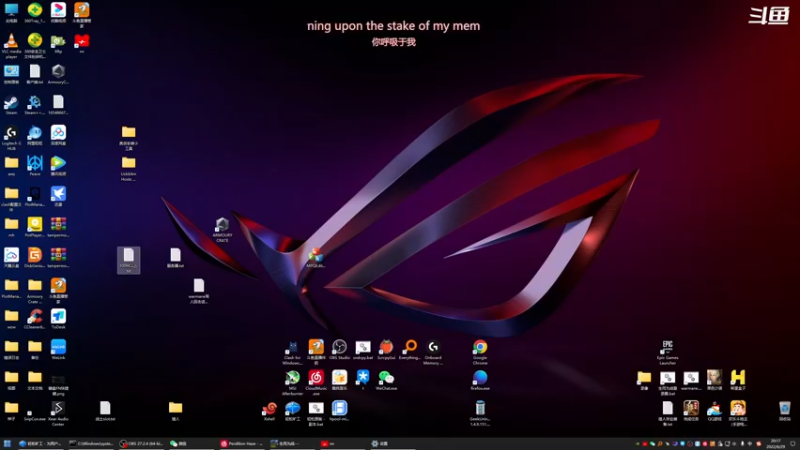Open the hpool miner shortcut
This screenshot has height=450, width=800.
pyautogui.click(x=339, y=411)
